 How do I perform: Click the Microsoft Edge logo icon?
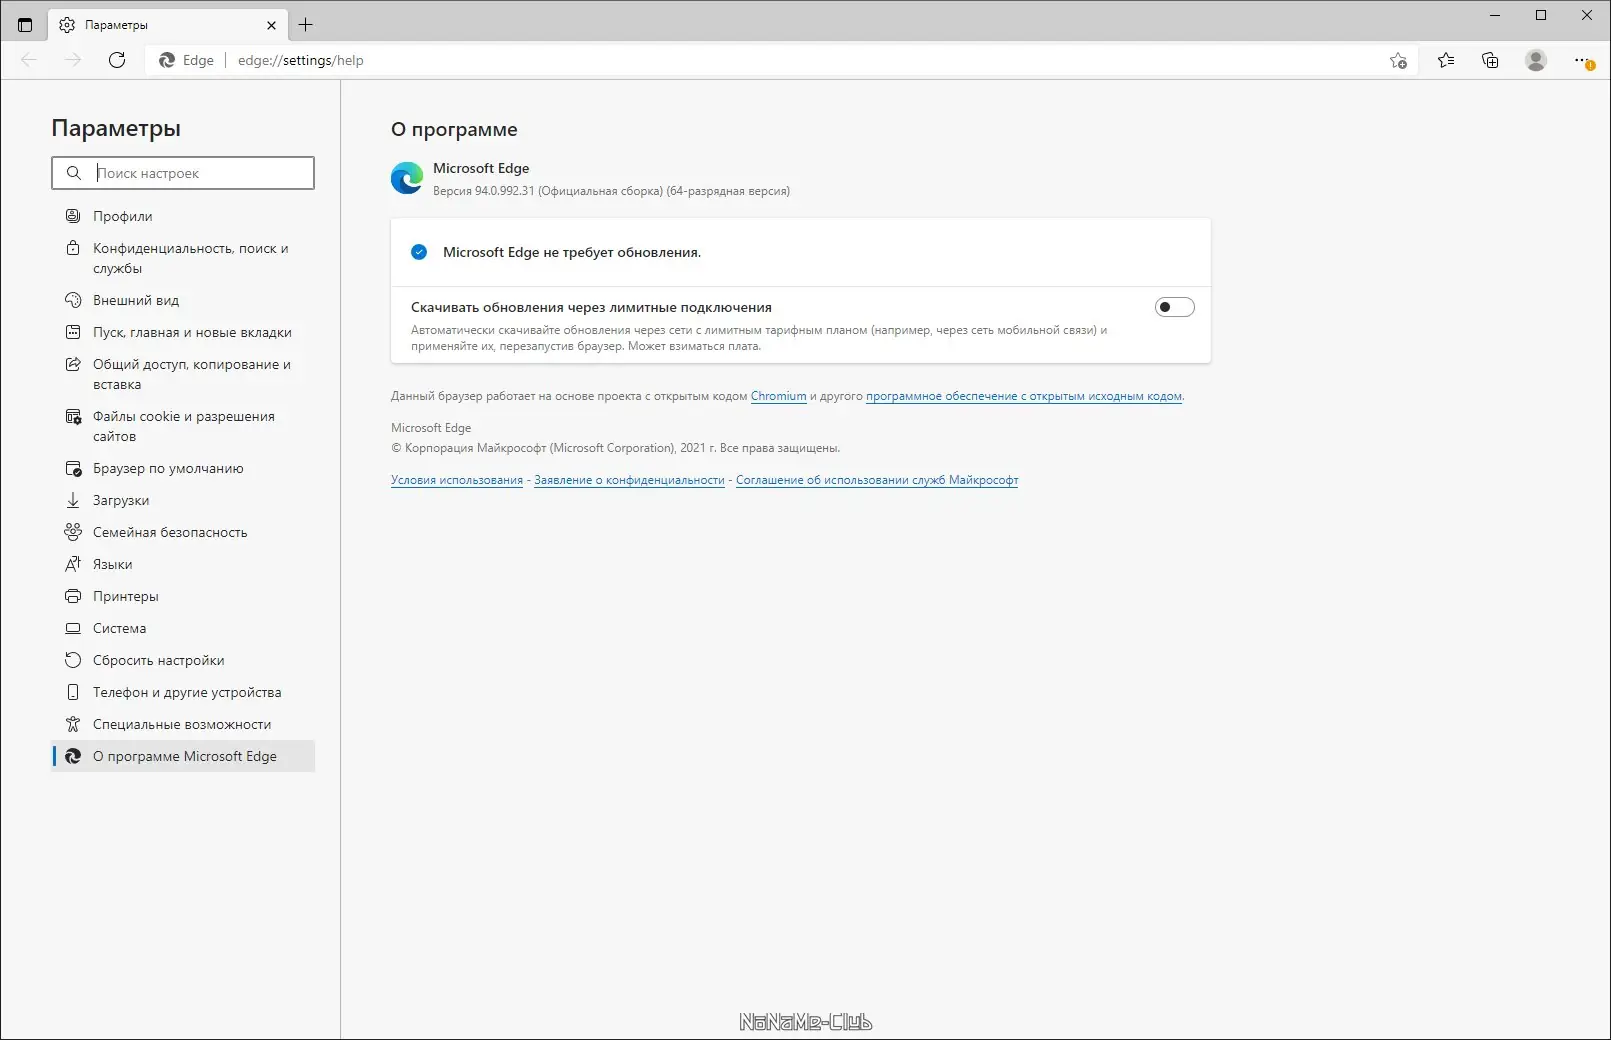pyautogui.click(x=407, y=178)
